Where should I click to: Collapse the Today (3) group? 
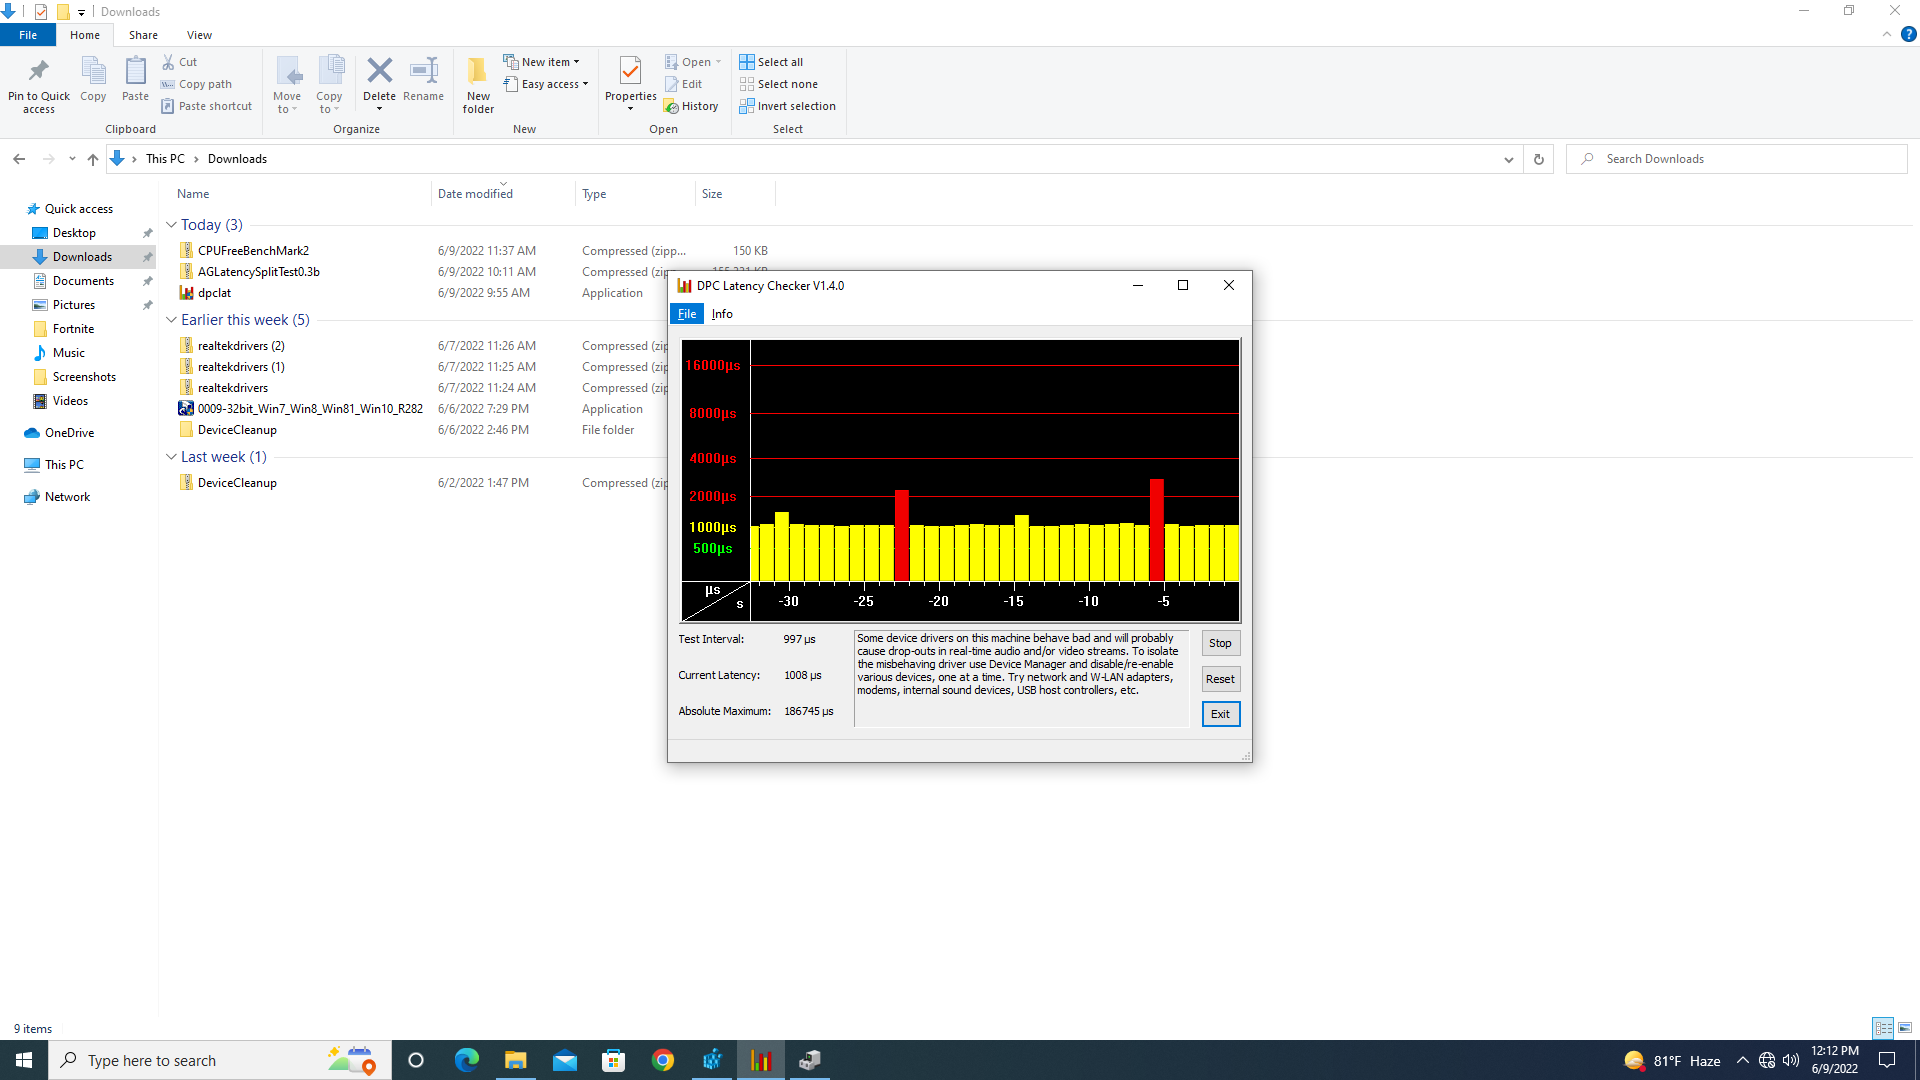pyautogui.click(x=171, y=225)
